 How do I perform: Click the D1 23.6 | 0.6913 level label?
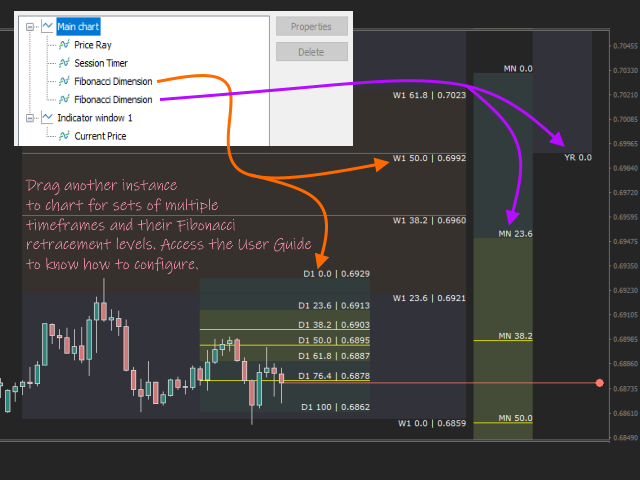tap(334, 306)
